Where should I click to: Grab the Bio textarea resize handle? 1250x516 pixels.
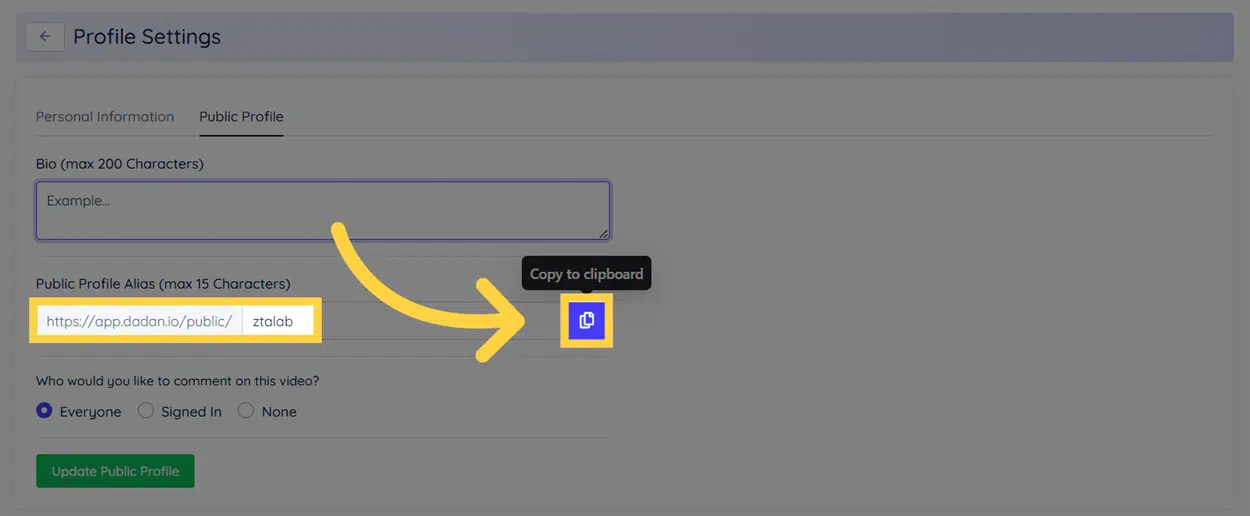[603, 233]
